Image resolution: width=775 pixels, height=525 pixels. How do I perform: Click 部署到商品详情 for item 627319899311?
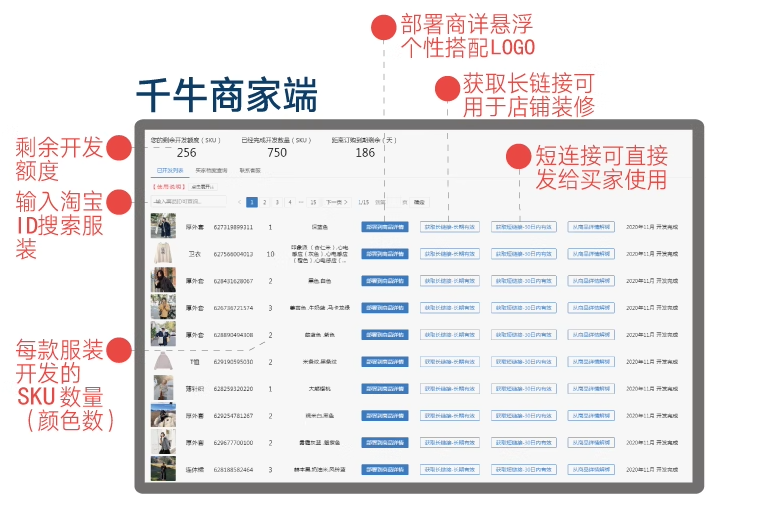[385, 227]
